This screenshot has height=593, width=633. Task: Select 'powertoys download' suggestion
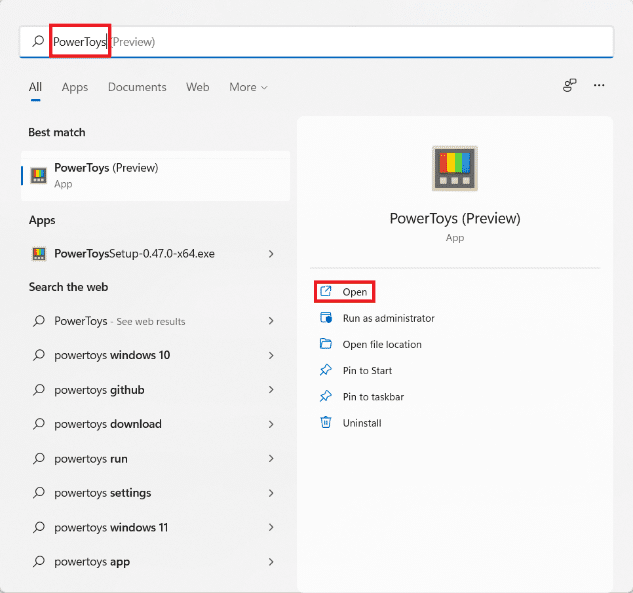pyautogui.click(x=155, y=424)
